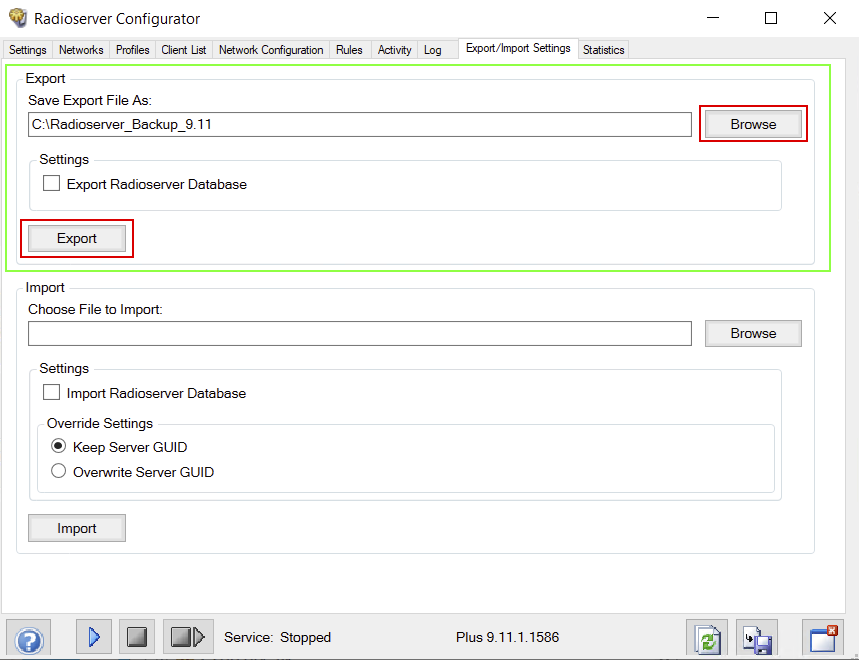Click the Plus 9.11.1.1586 version text
Screen dimensions: 859x660
coord(507,637)
